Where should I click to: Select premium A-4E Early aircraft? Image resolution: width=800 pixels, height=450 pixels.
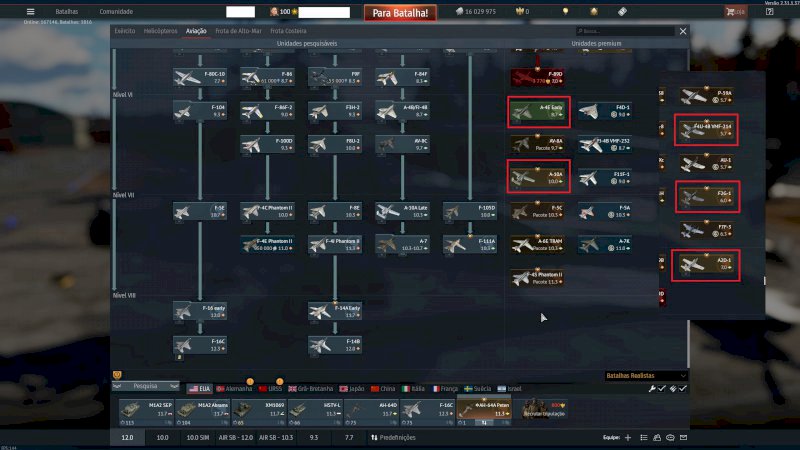coord(538,111)
